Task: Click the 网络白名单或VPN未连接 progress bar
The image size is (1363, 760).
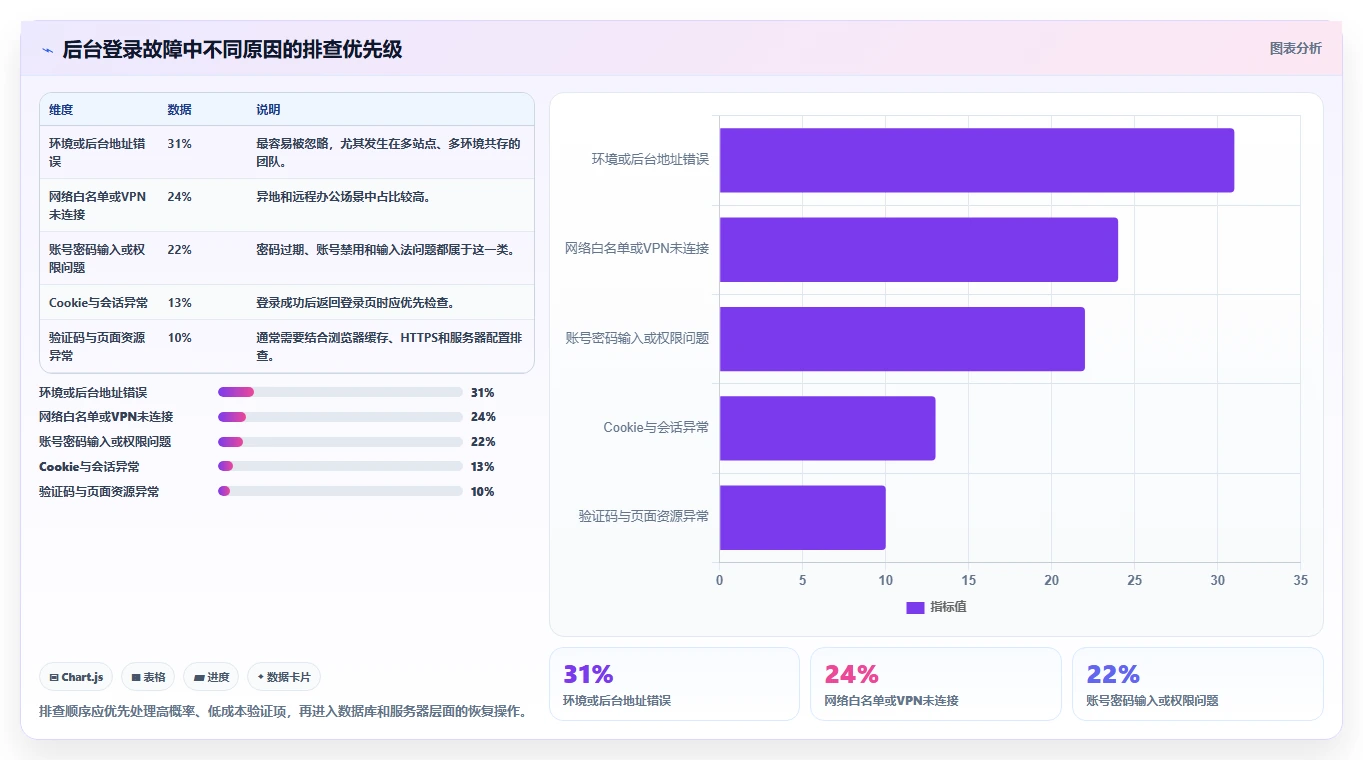Action: 340,417
